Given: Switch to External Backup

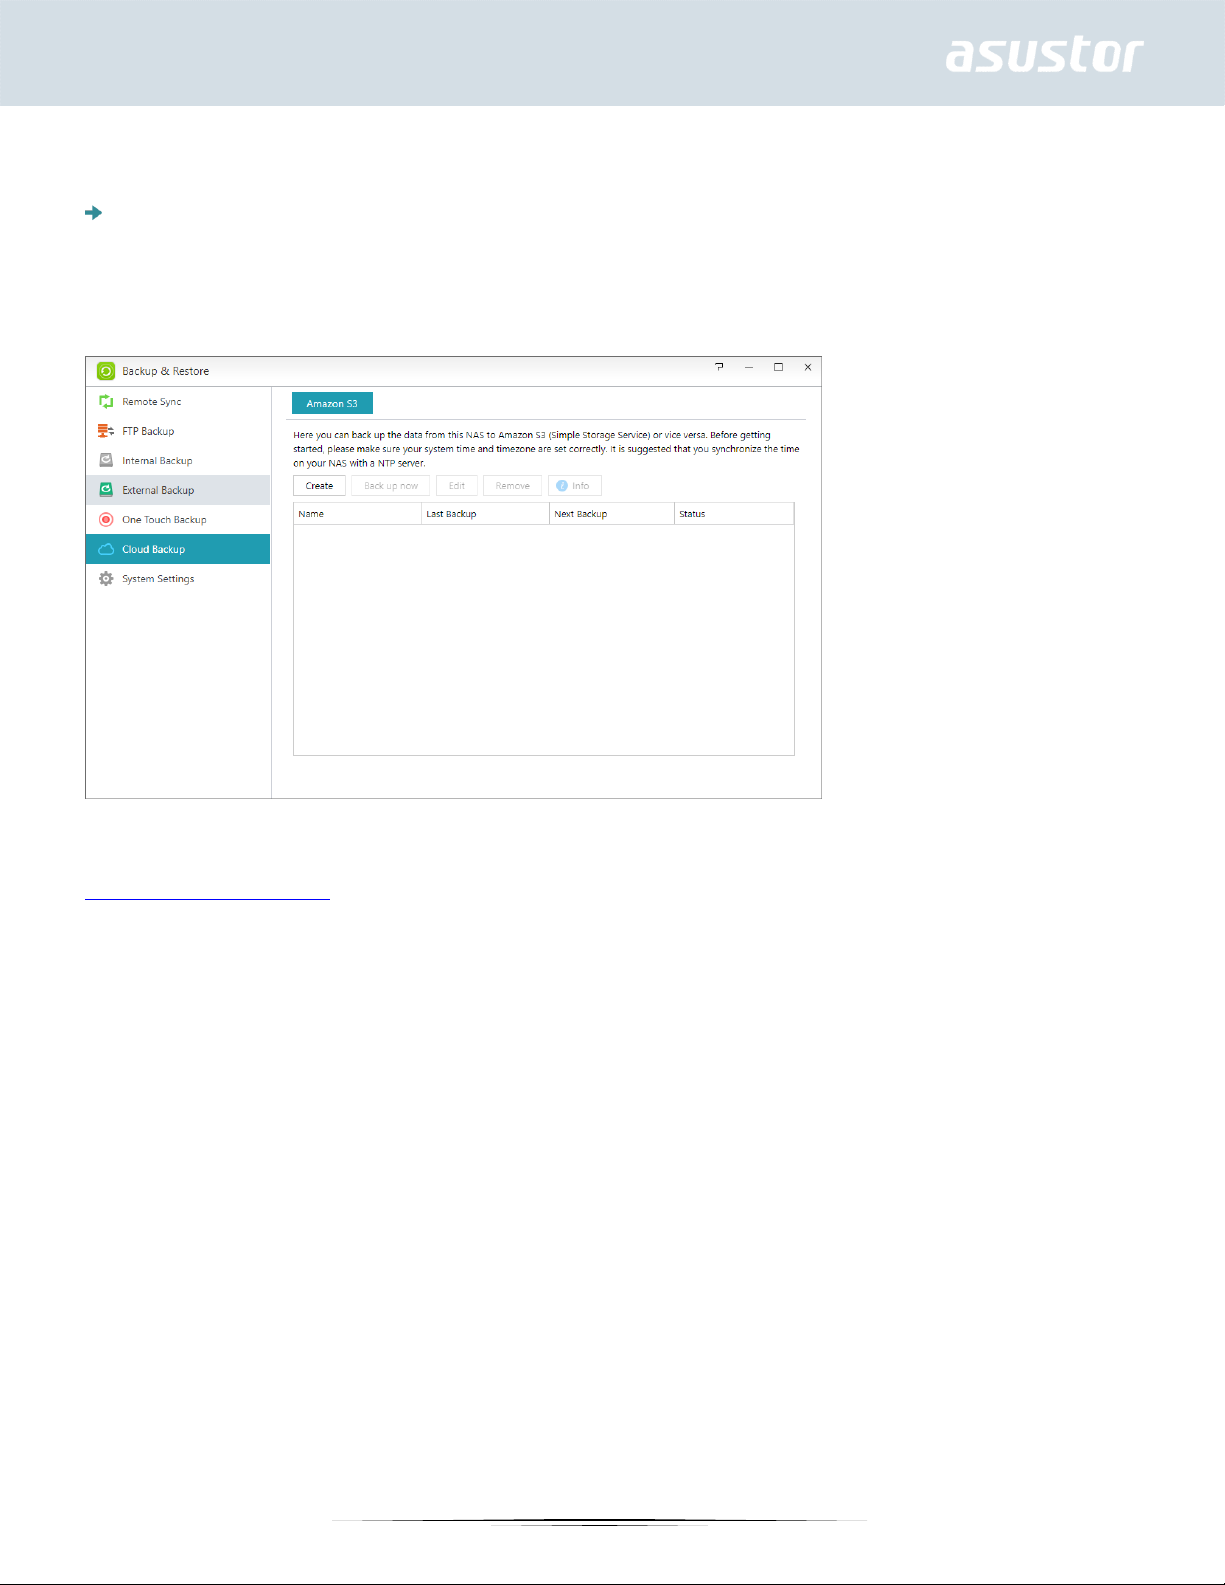Looking at the screenshot, I should point(178,490).
